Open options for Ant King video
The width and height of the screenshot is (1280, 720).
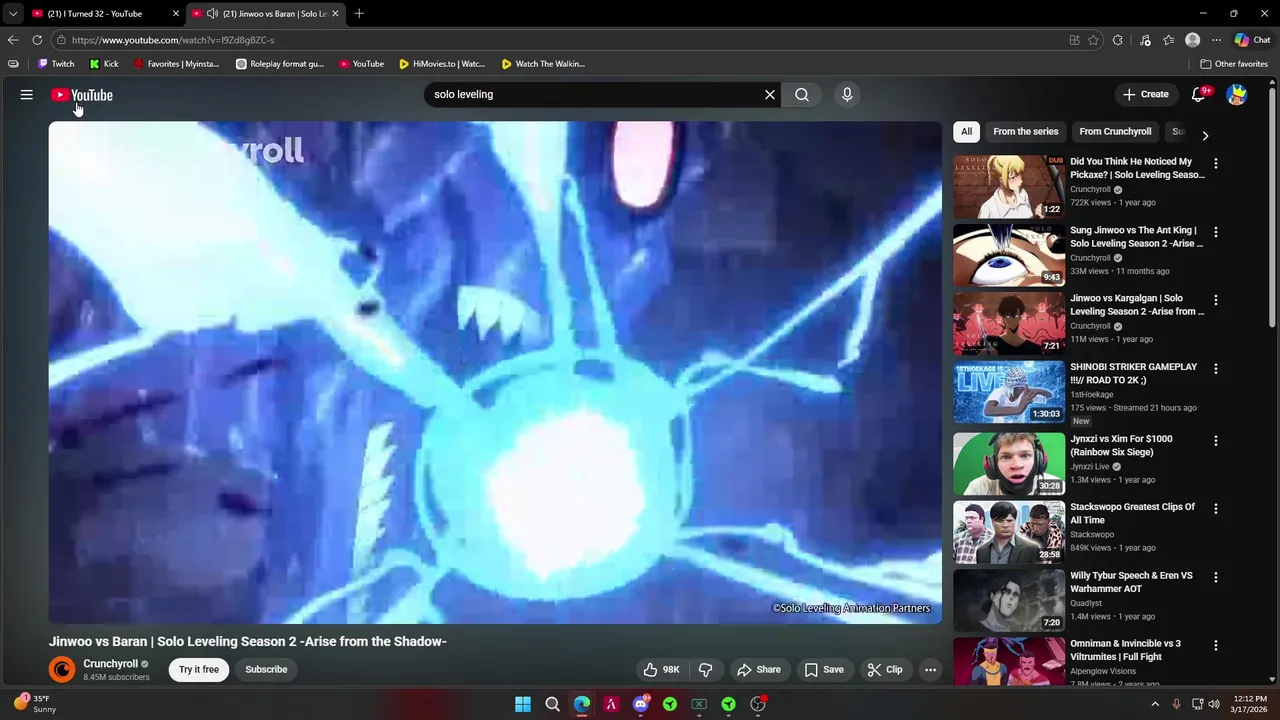1216,231
